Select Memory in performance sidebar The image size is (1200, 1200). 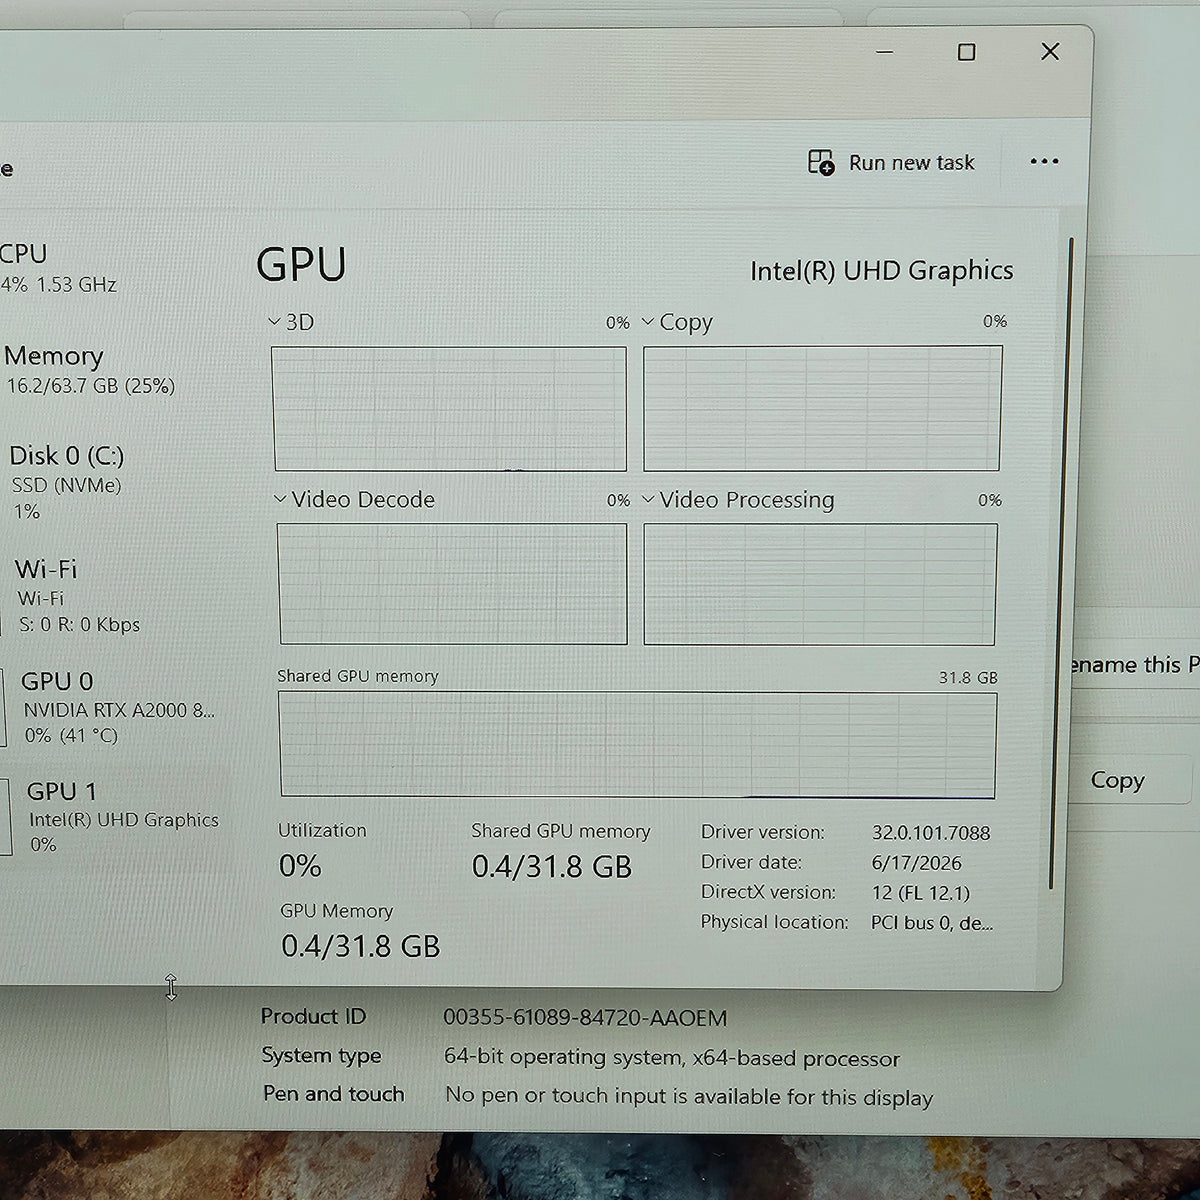pyautogui.click(x=90, y=370)
